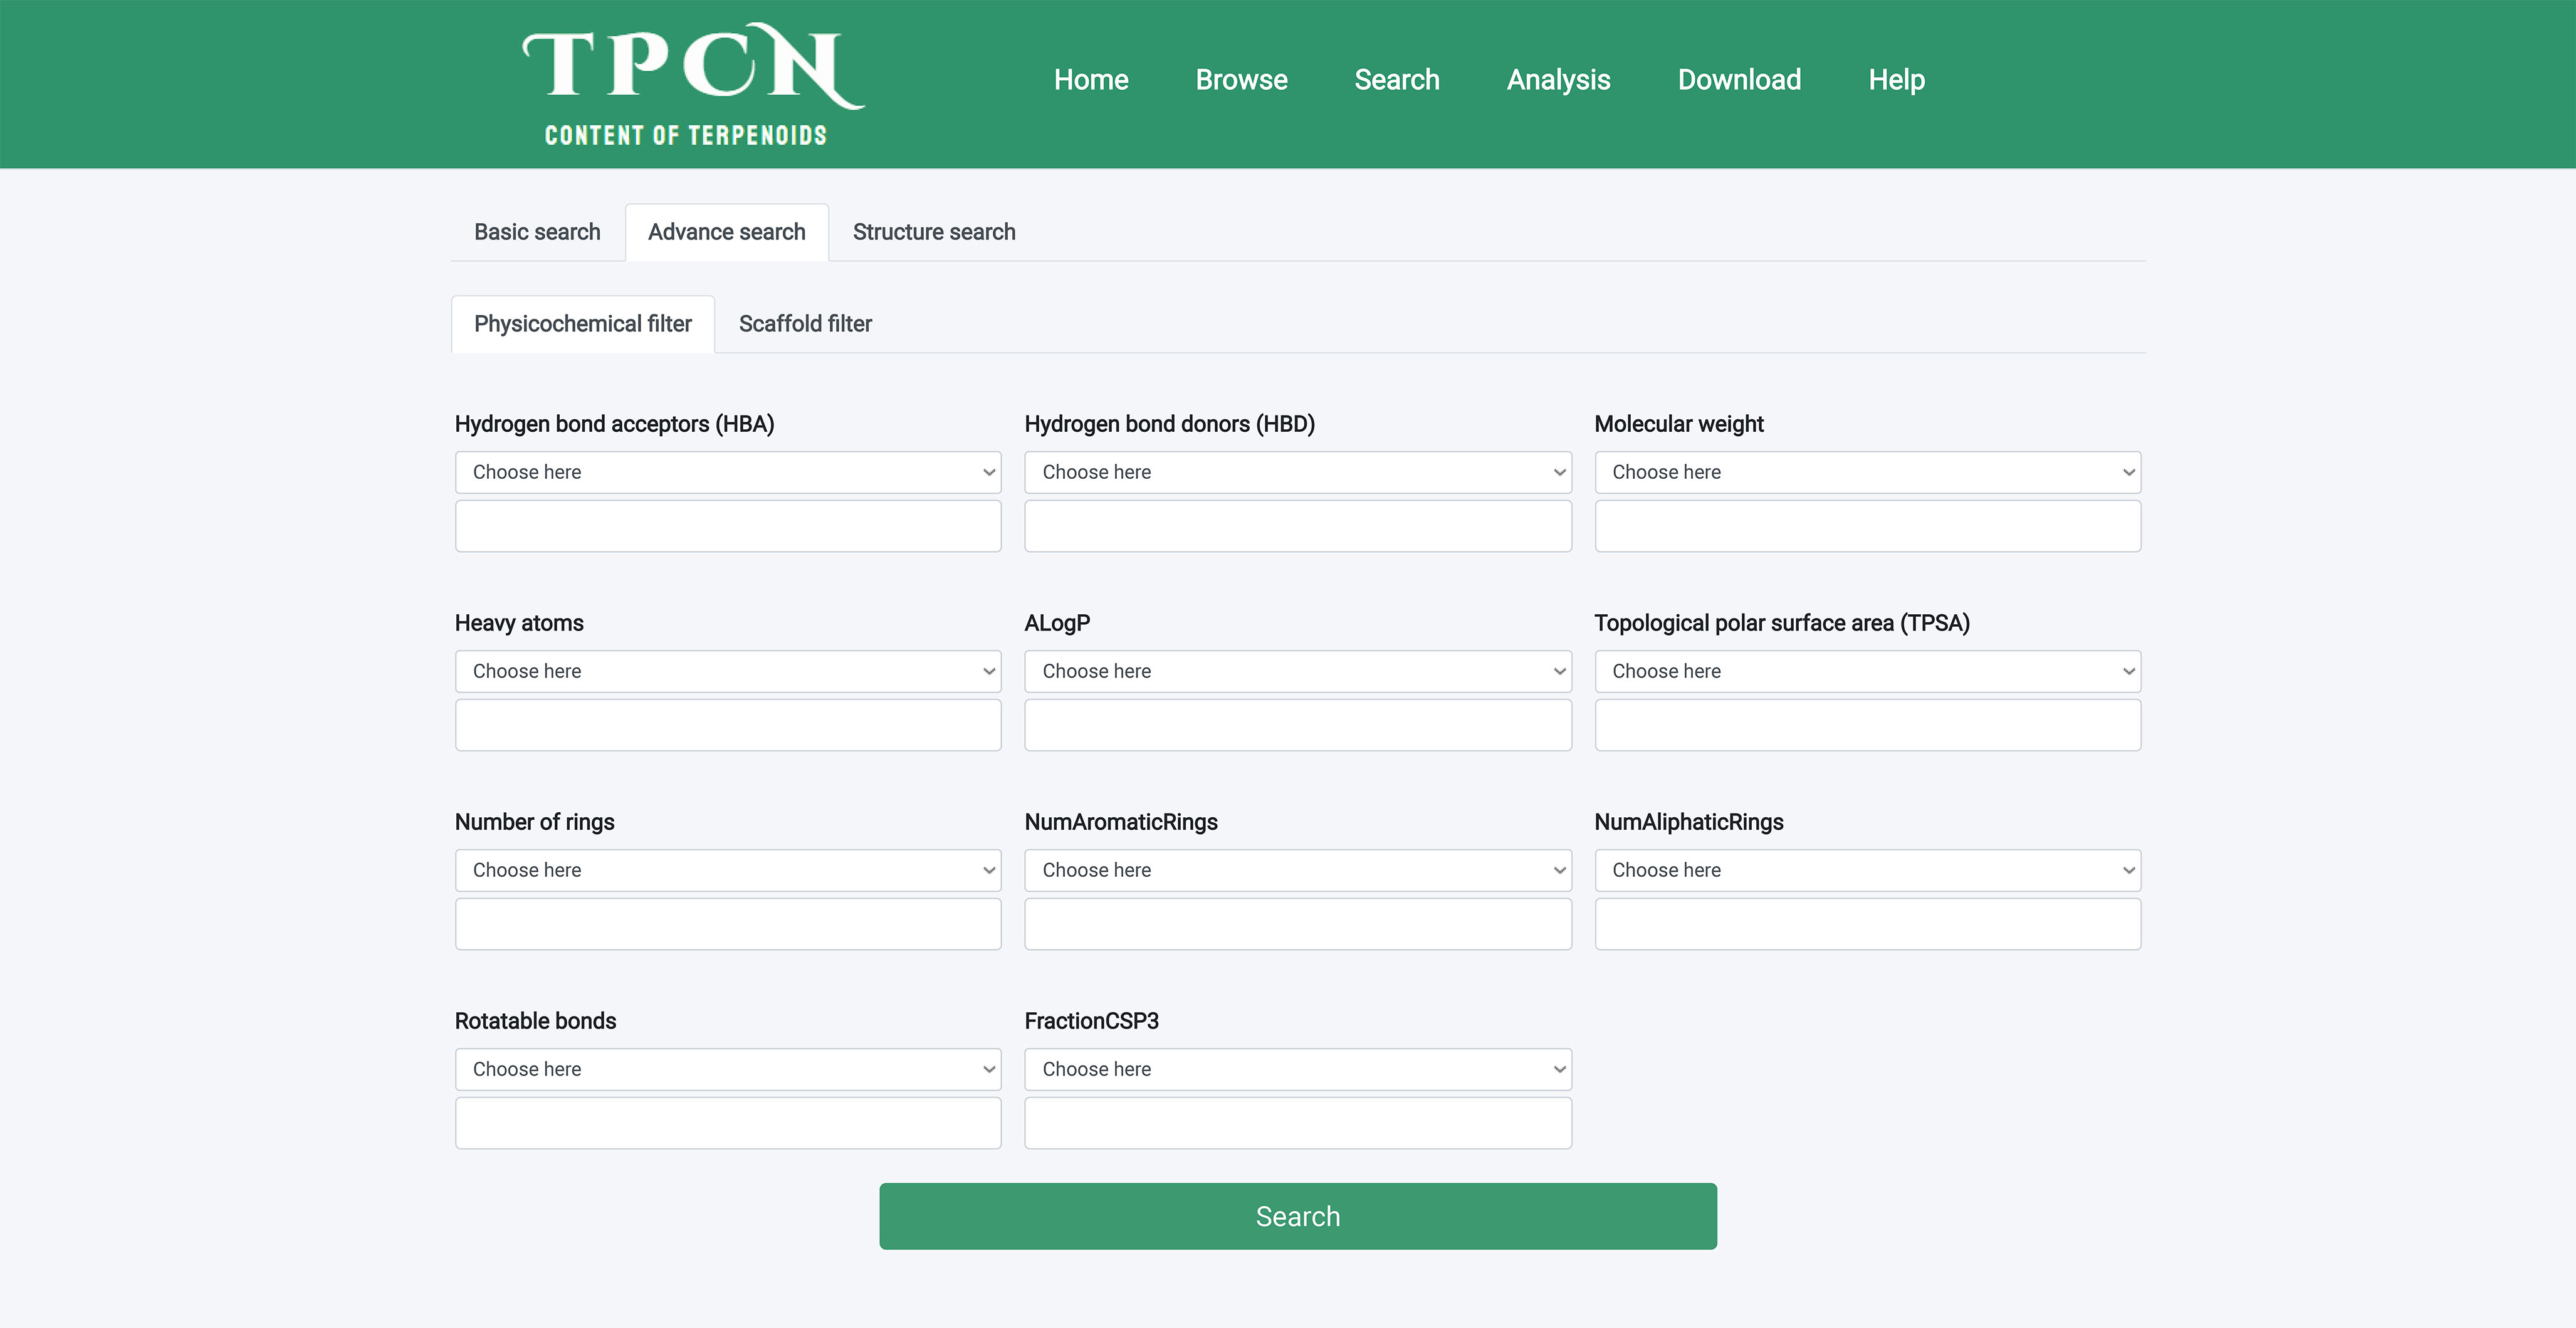The width and height of the screenshot is (2576, 1328).
Task: Focus the Molecular weight value input field
Action: click(x=1868, y=526)
